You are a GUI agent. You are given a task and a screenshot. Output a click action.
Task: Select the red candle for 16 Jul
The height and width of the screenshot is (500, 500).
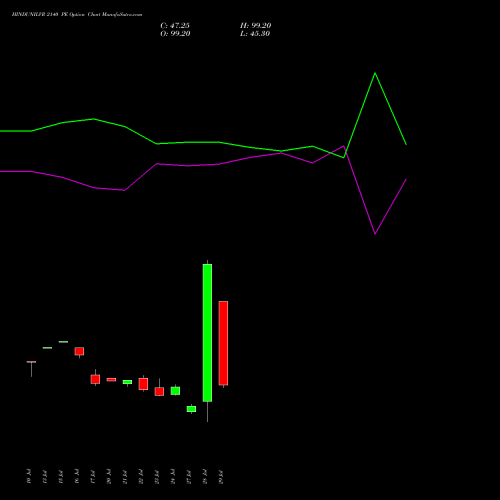coord(79,351)
